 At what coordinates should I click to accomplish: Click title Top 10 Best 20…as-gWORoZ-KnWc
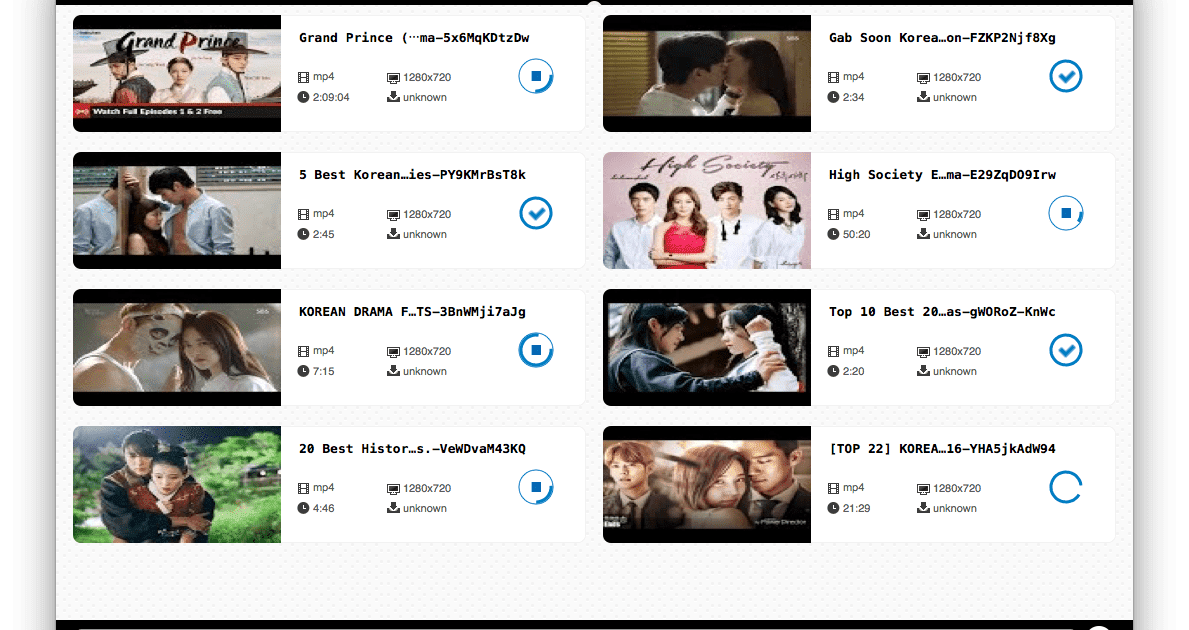942,312
